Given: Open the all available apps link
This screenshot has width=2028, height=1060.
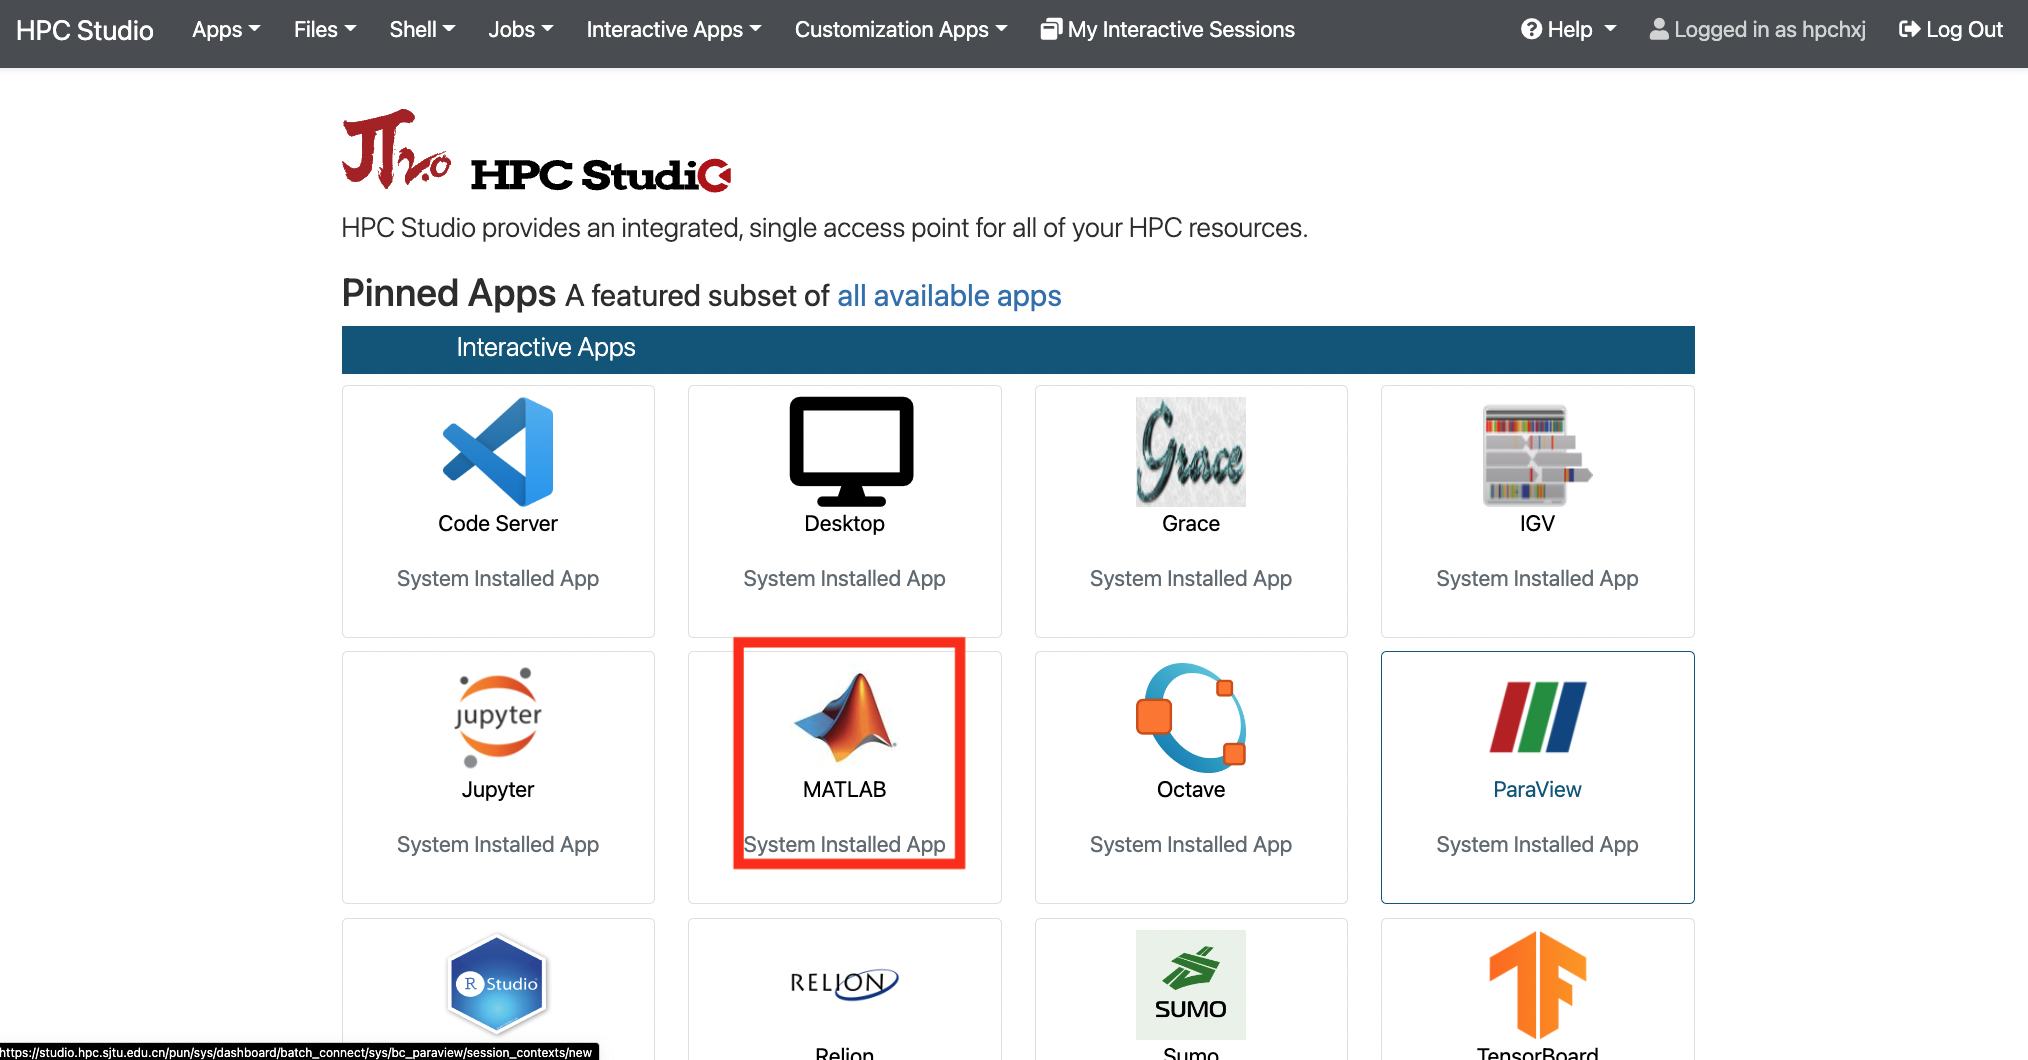Looking at the screenshot, I should (949, 296).
